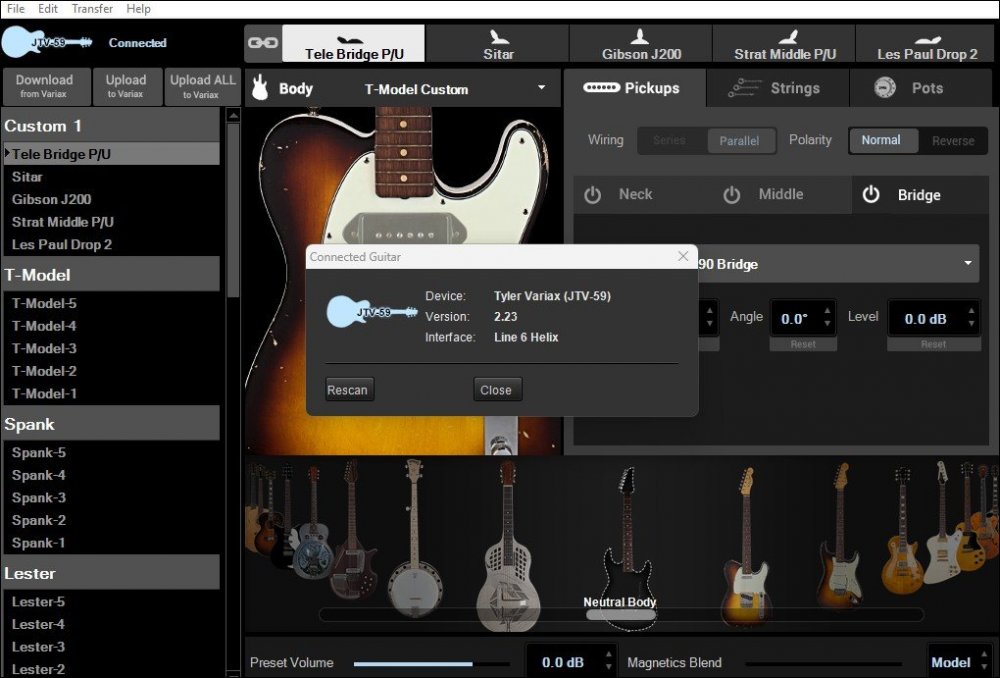Reset the Angle value

point(803,344)
